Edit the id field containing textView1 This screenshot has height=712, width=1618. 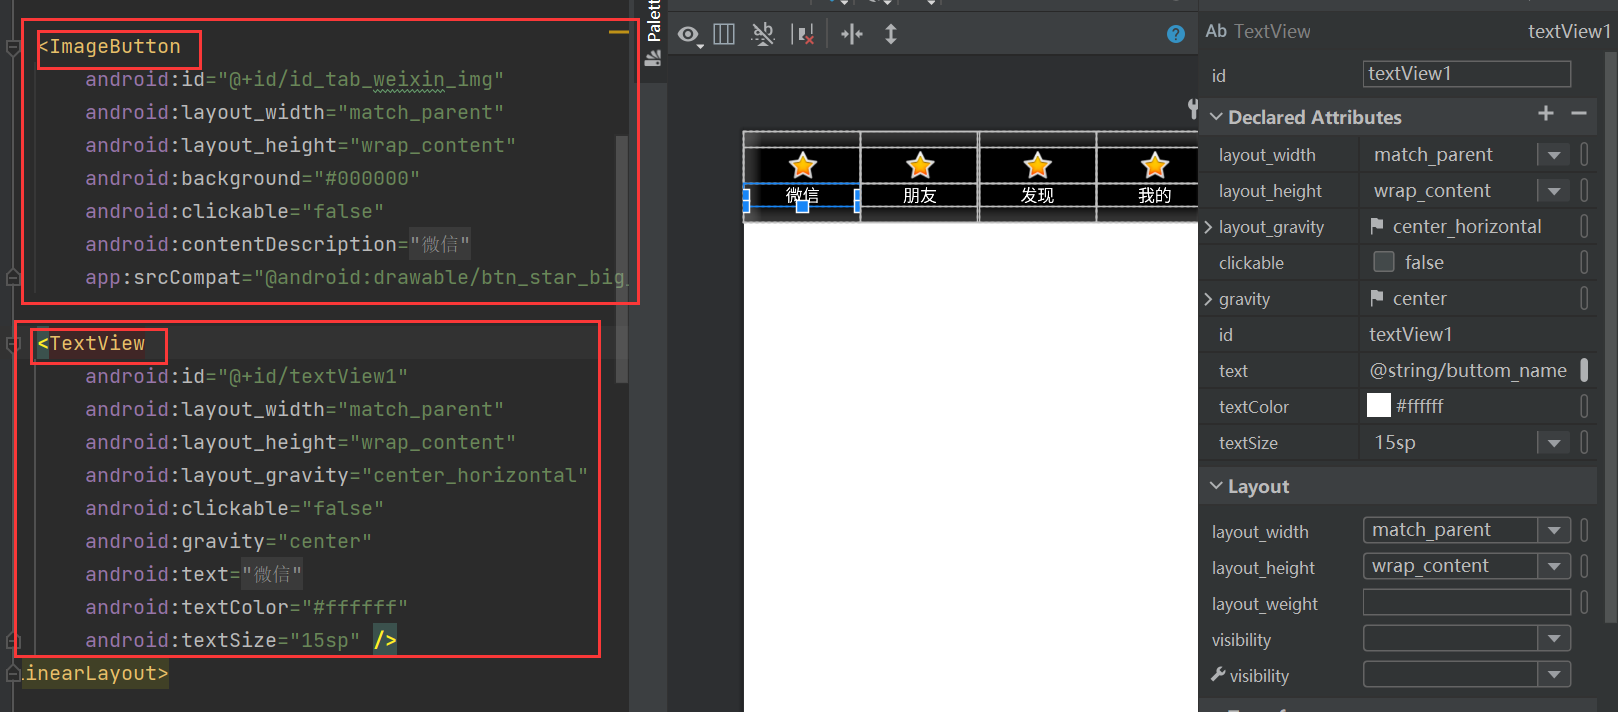(1467, 74)
